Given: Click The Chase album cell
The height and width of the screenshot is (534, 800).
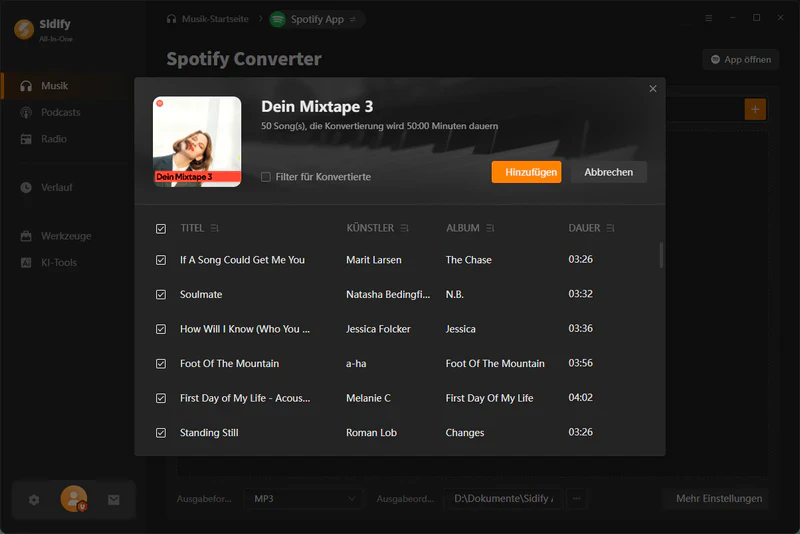Looking at the screenshot, I should click(468, 260).
